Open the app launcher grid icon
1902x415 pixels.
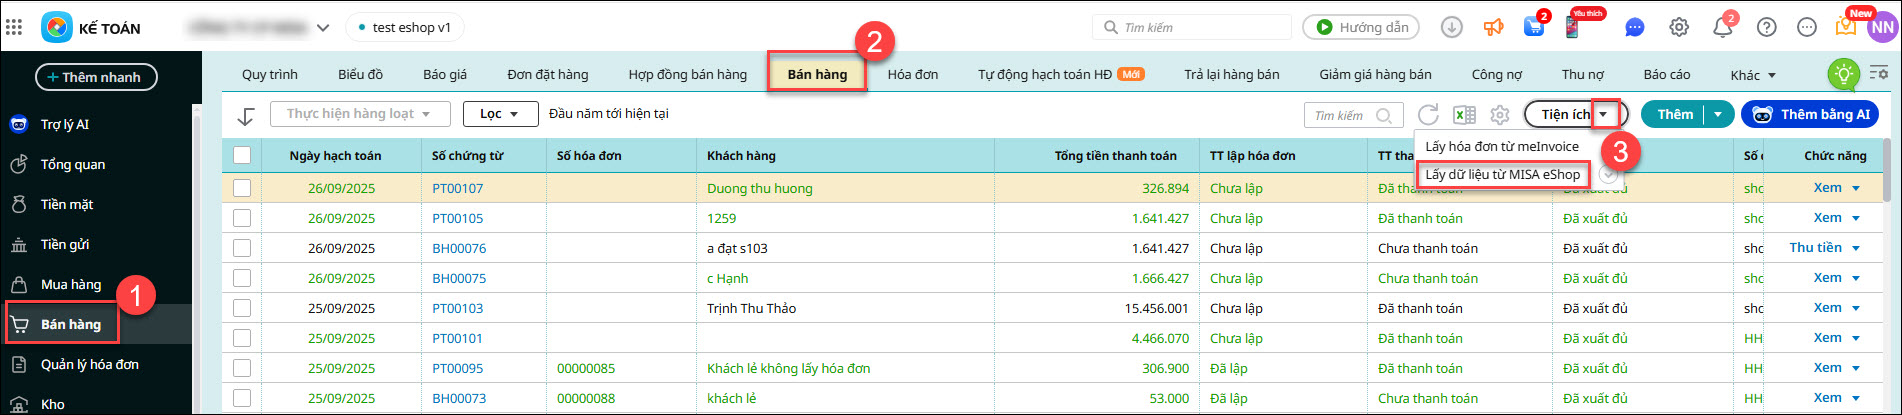tap(14, 27)
